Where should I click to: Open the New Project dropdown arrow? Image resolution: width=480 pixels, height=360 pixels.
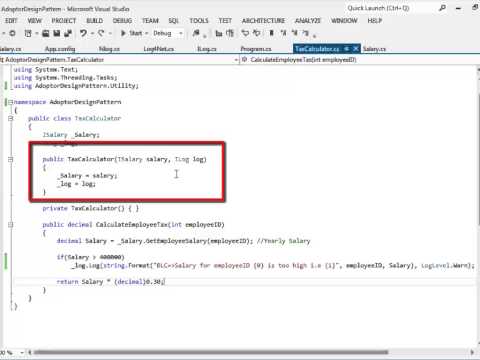click(x=36, y=33)
